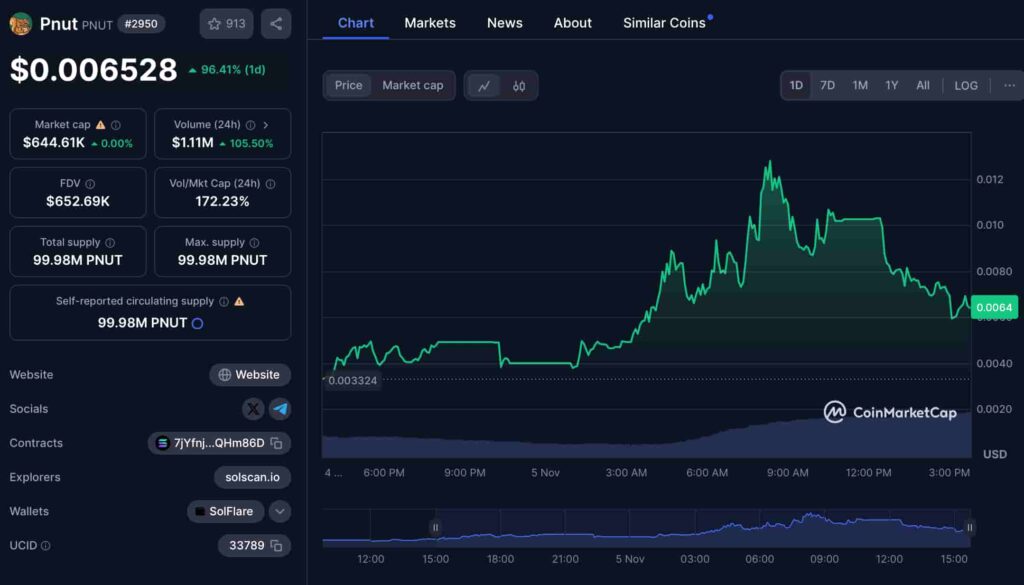
Task: Open the Similar Coins tab
Action: pyautogui.click(x=665, y=23)
